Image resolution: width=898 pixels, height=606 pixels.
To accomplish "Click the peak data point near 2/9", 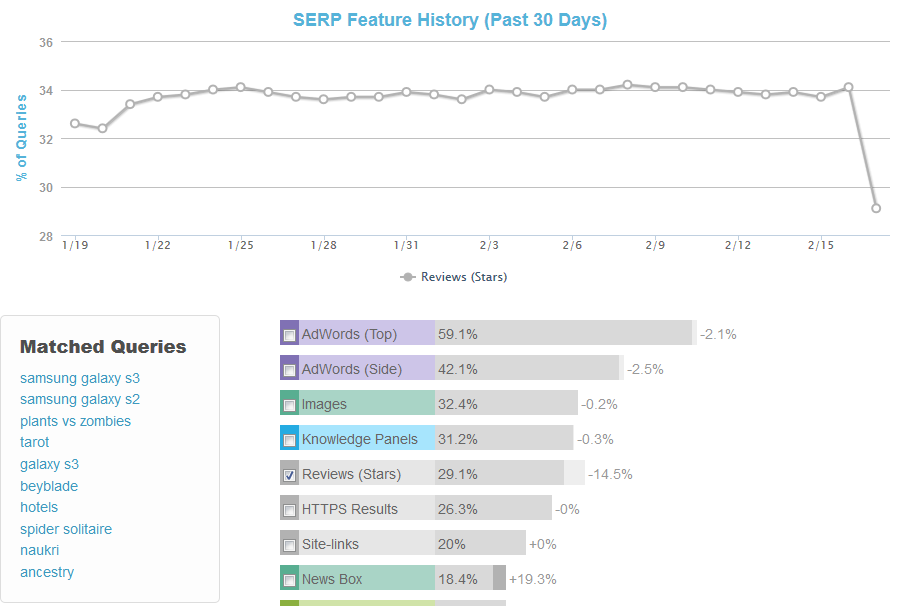I will (x=627, y=85).
